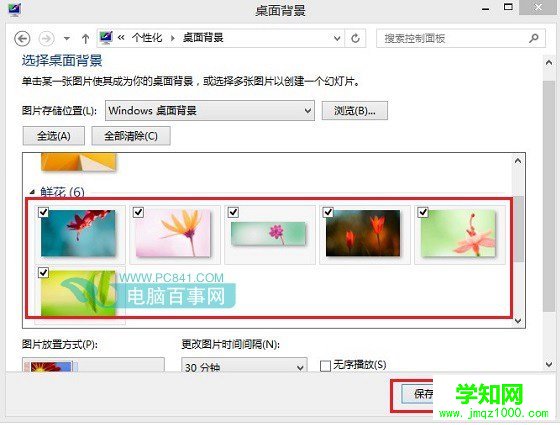Click the main window scrollbar thumb
The width and height of the screenshot is (560, 425).
[x=549, y=196]
